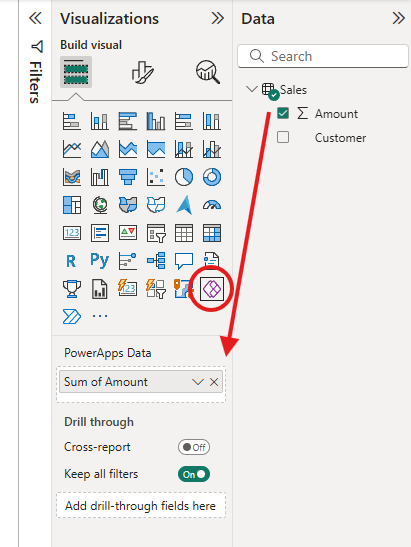The height and width of the screenshot is (547, 411).
Task: Select the 100% stacked column chart visual
Action: point(212,121)
